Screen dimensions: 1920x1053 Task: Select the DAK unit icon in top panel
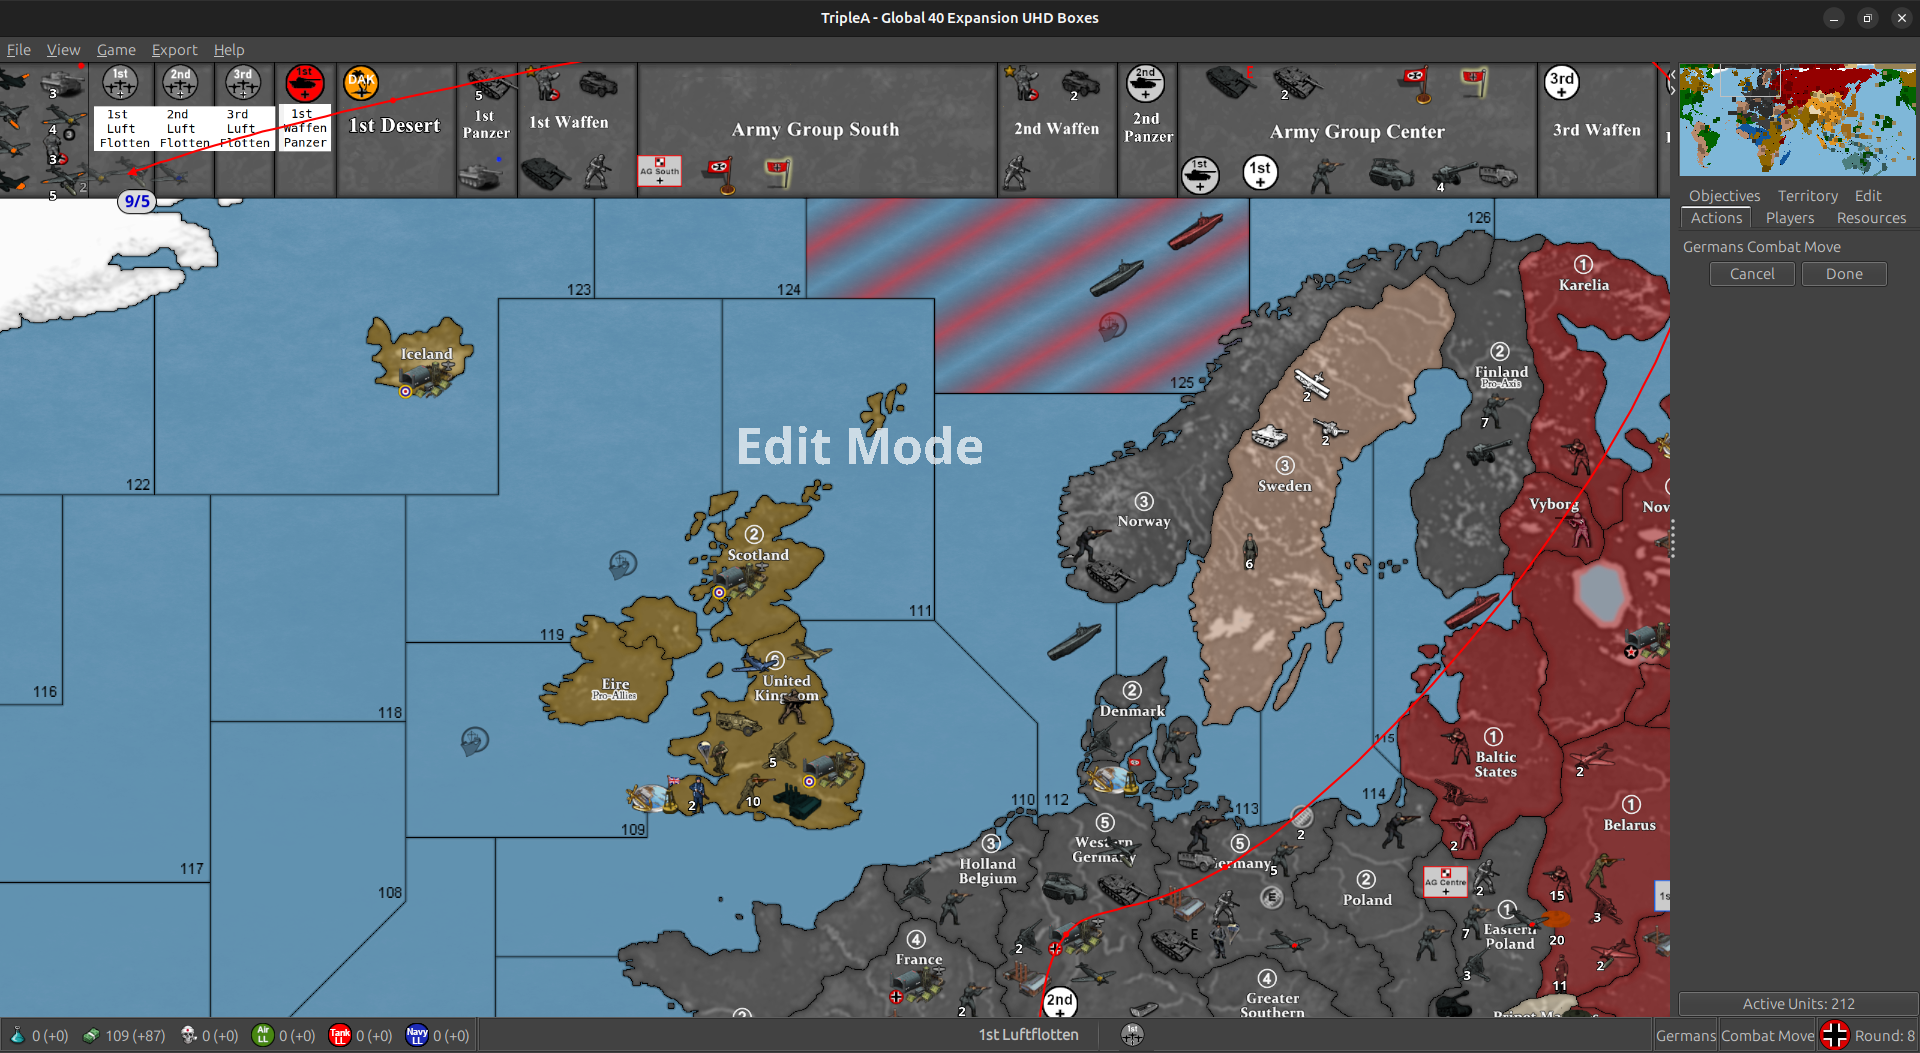361,82
